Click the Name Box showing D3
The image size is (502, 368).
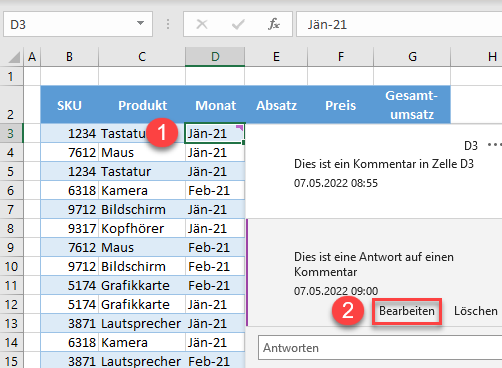pyautogui.click(x=78, y=24)
